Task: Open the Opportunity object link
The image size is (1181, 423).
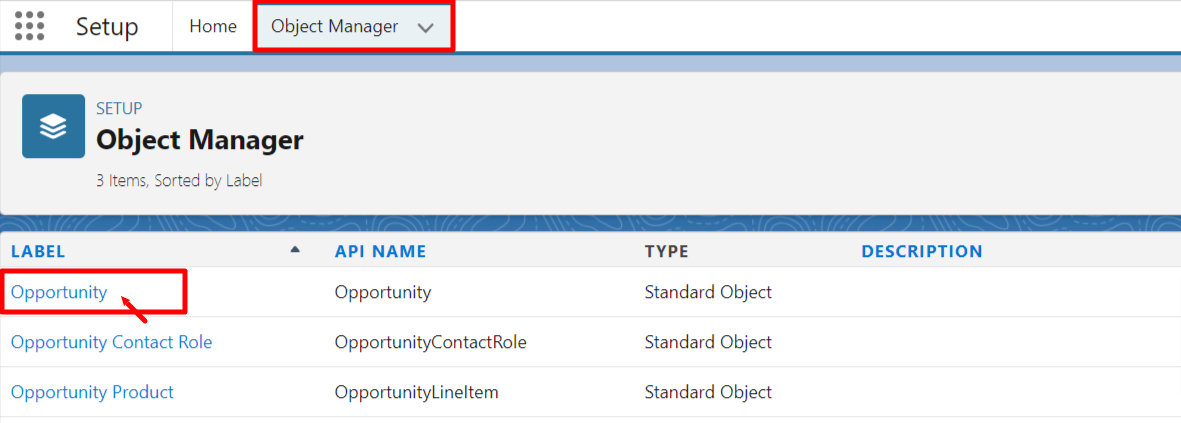Action: pos(59,292)
